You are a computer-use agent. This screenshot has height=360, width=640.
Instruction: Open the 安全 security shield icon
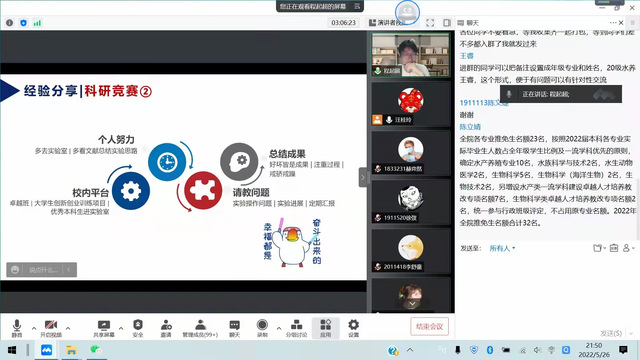coord(138,328)
